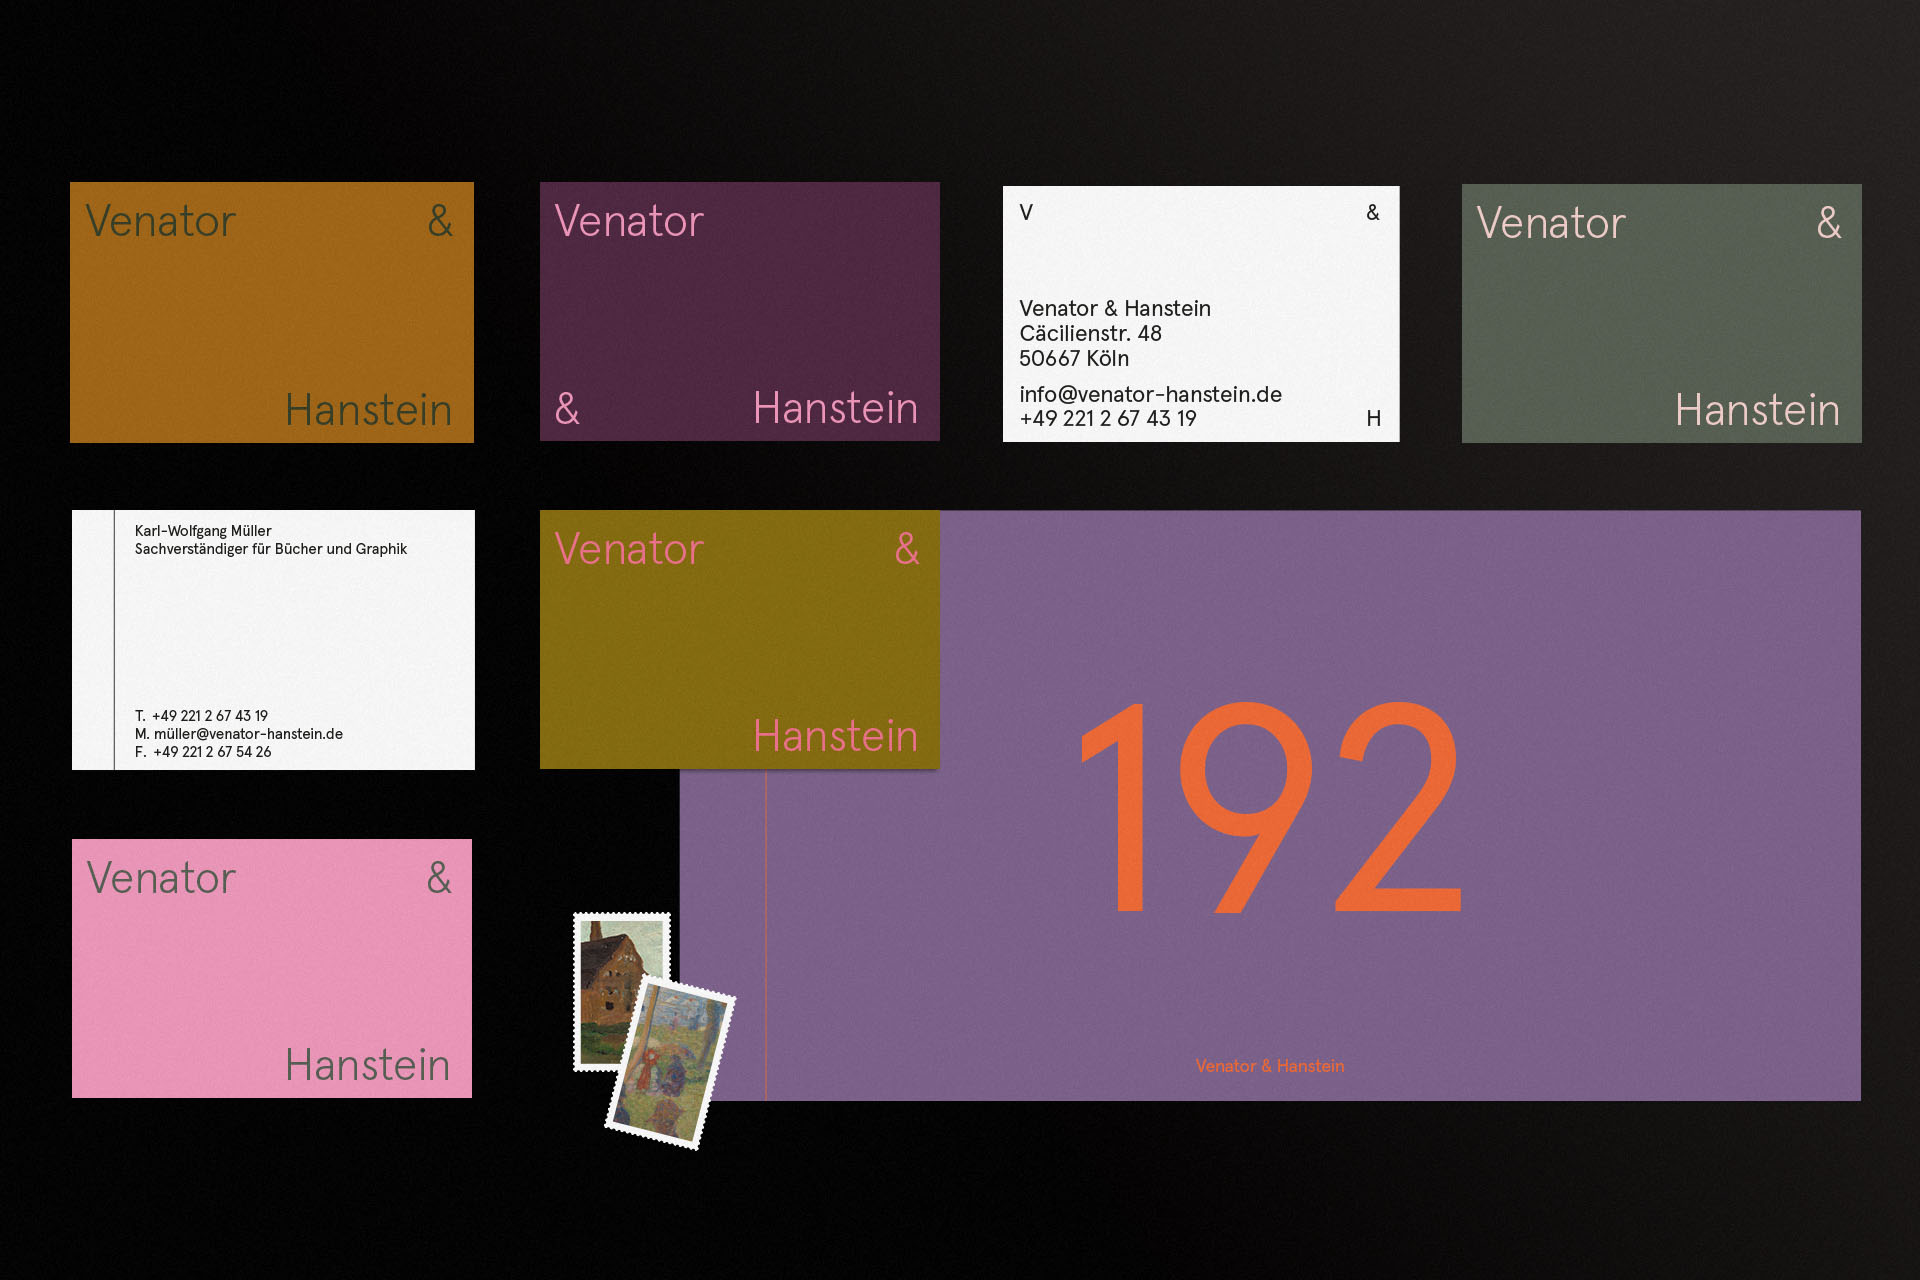Click "Hanstein" on the green card
The width and height of the screenshot is (1920, 1280).
[x=1757, y=410]
